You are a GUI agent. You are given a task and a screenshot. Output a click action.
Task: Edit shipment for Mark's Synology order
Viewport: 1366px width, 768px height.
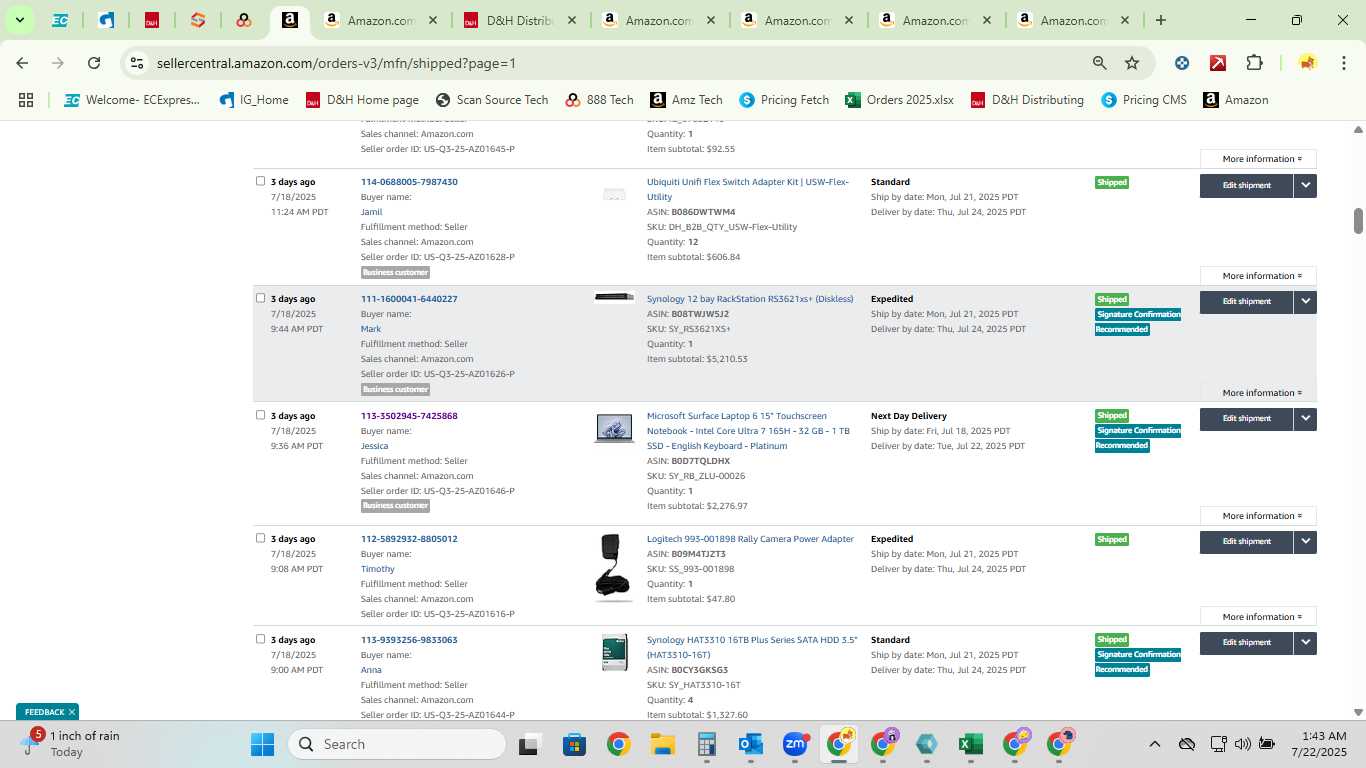point(1247,302)
